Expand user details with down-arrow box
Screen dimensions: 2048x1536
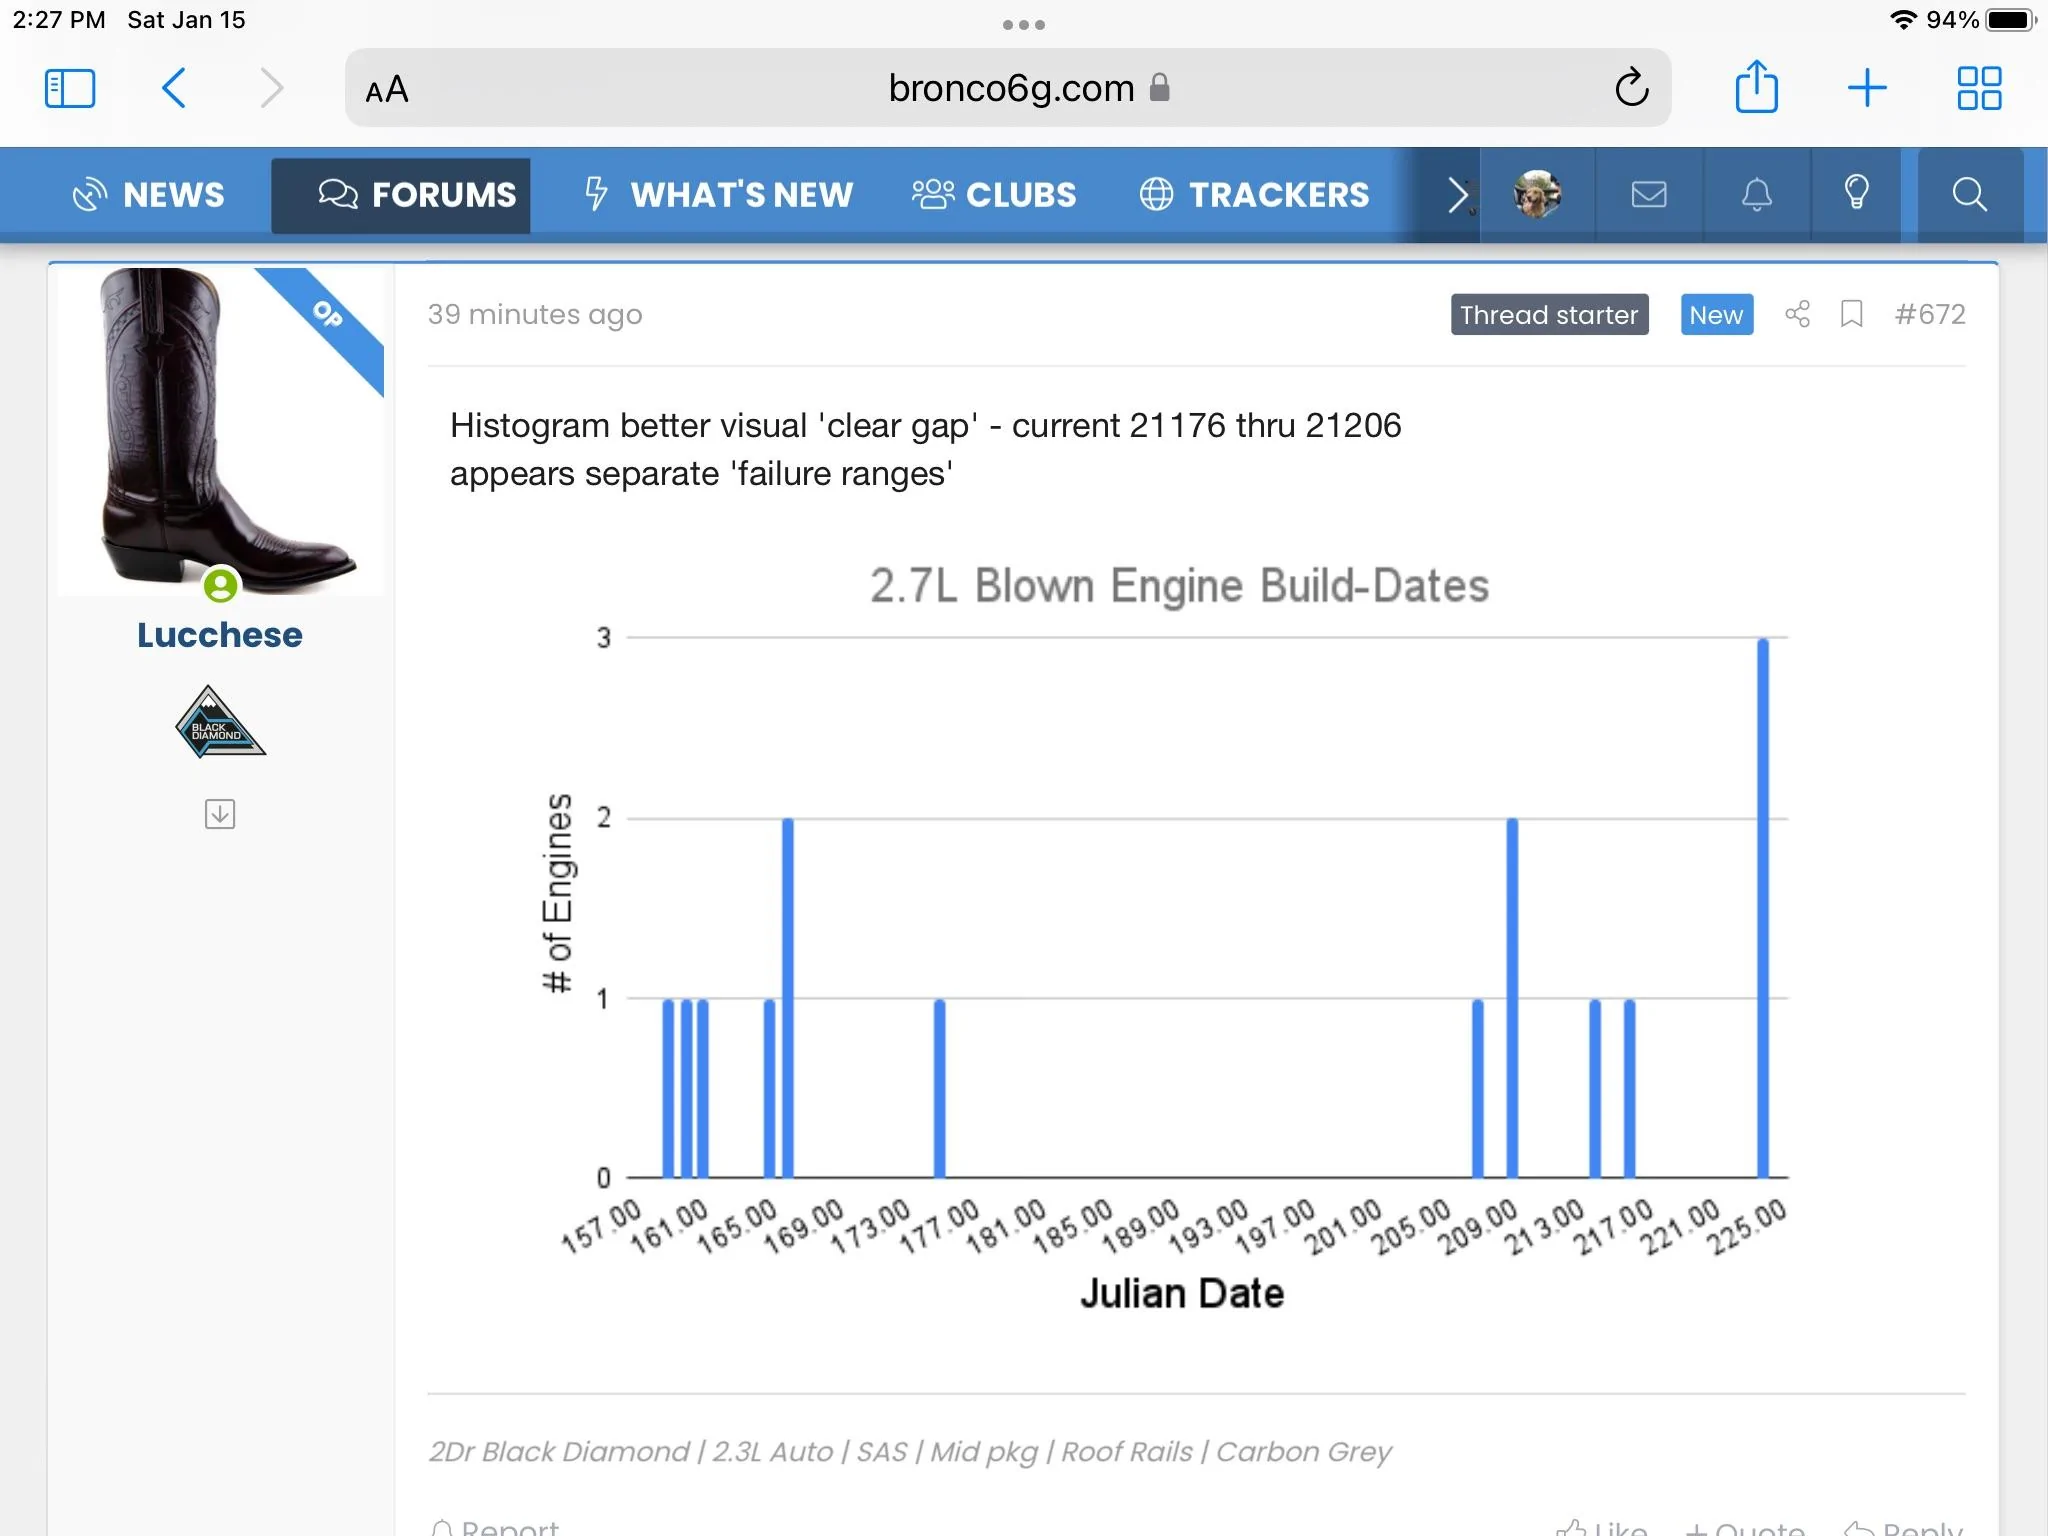click(x=220, y=814)
